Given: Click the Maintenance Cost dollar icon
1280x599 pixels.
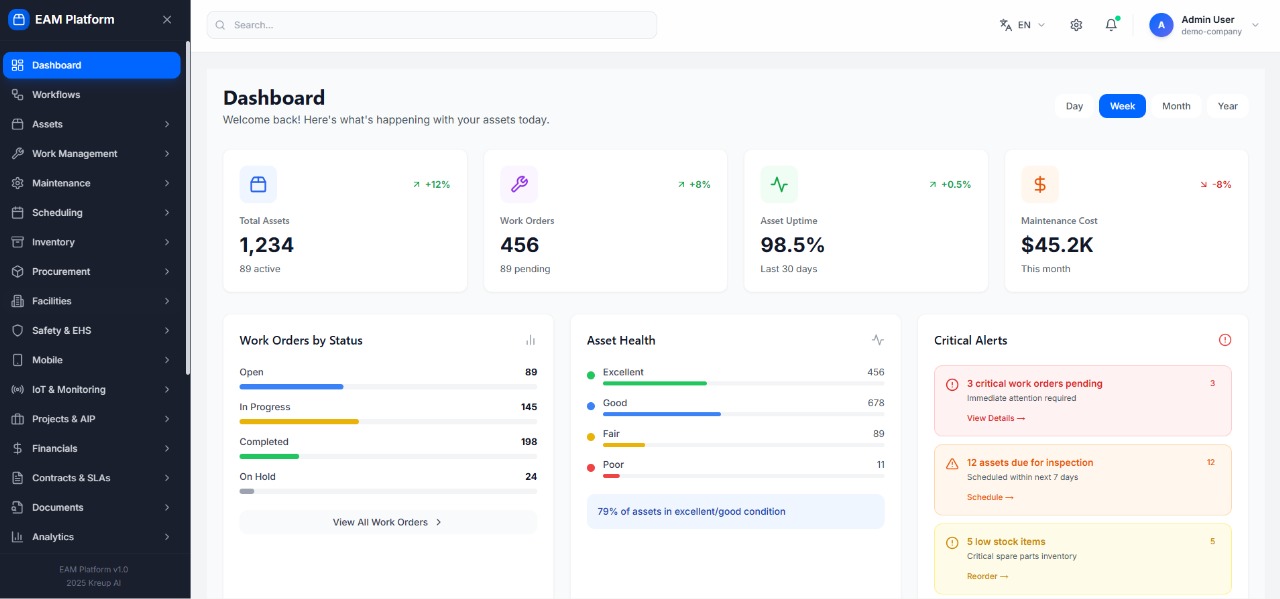Looking at the screenshot, I should (x=1040, y=184).
